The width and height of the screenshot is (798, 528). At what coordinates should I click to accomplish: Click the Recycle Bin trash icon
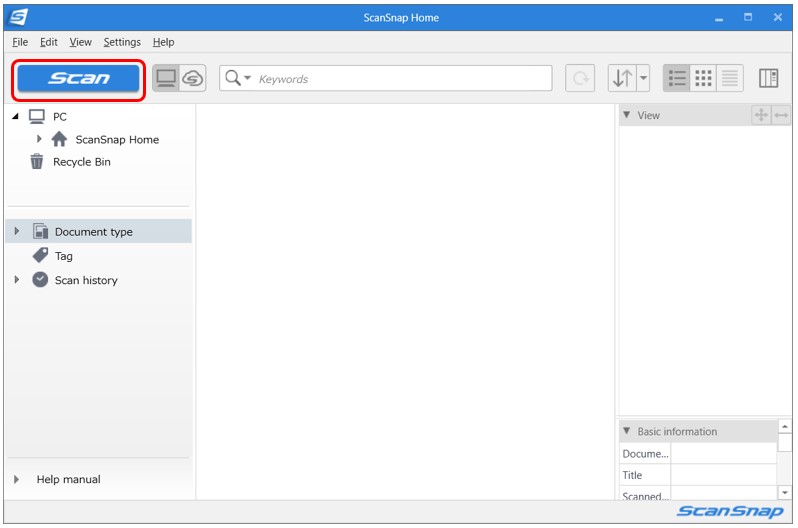pos(37,161)
